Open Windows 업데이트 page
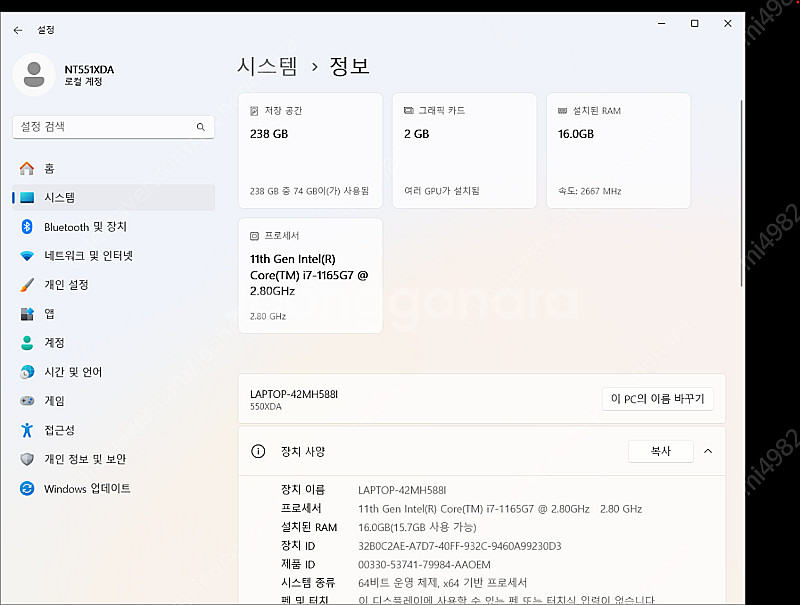 click(113, 488)
